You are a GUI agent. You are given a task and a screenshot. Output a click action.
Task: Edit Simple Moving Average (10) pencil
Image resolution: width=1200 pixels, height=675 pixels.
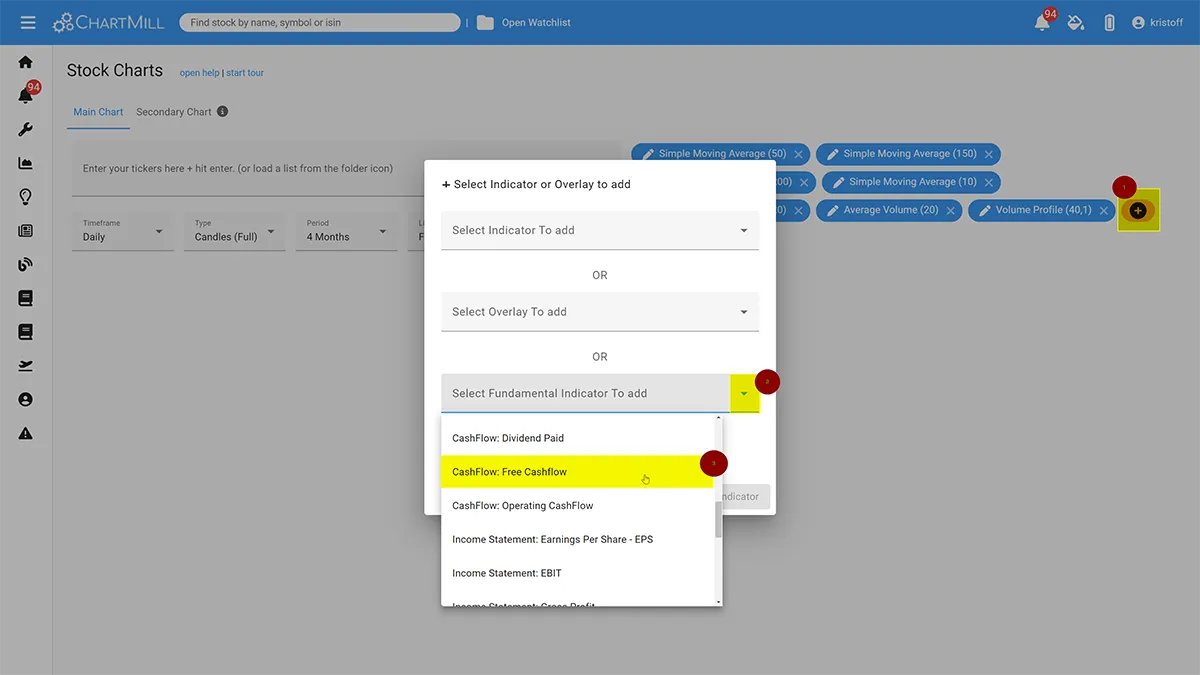click(x=838, y=182)
